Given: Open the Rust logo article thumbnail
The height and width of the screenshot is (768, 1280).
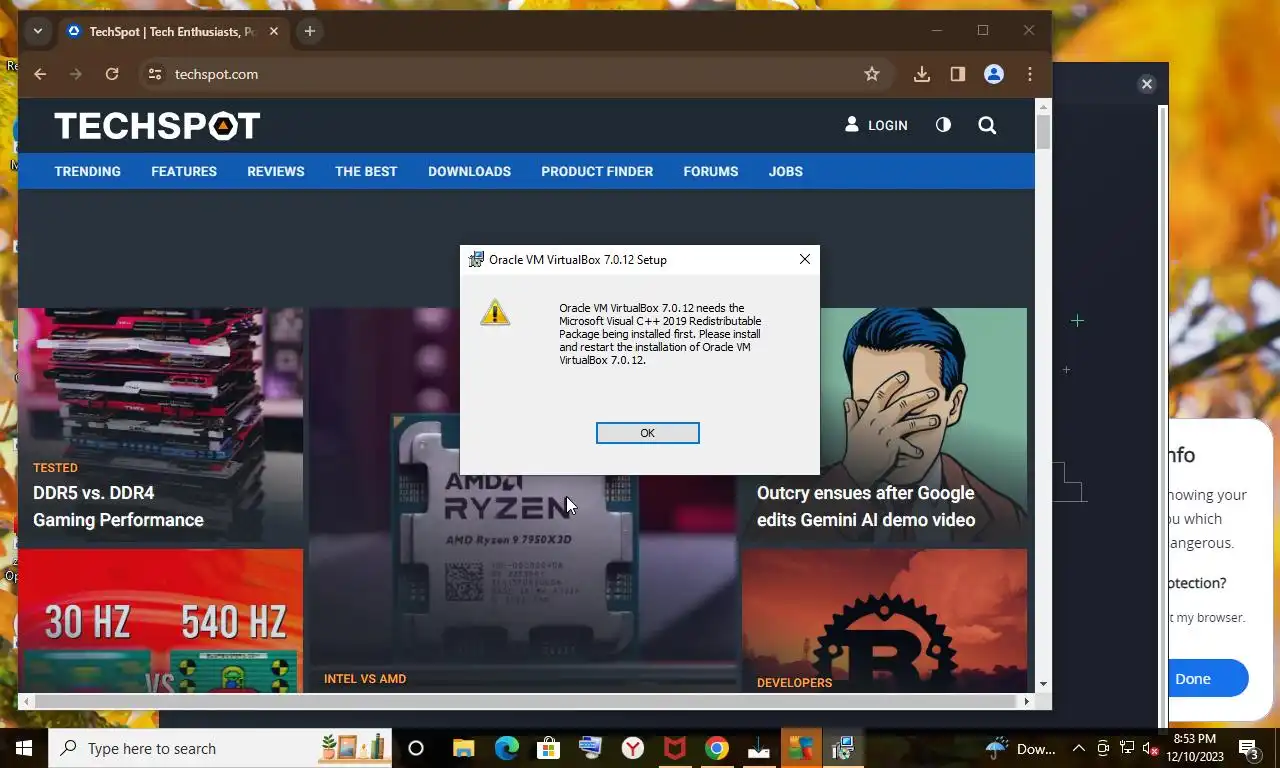Looking at the screenshot, I should (x=884, y=620).
